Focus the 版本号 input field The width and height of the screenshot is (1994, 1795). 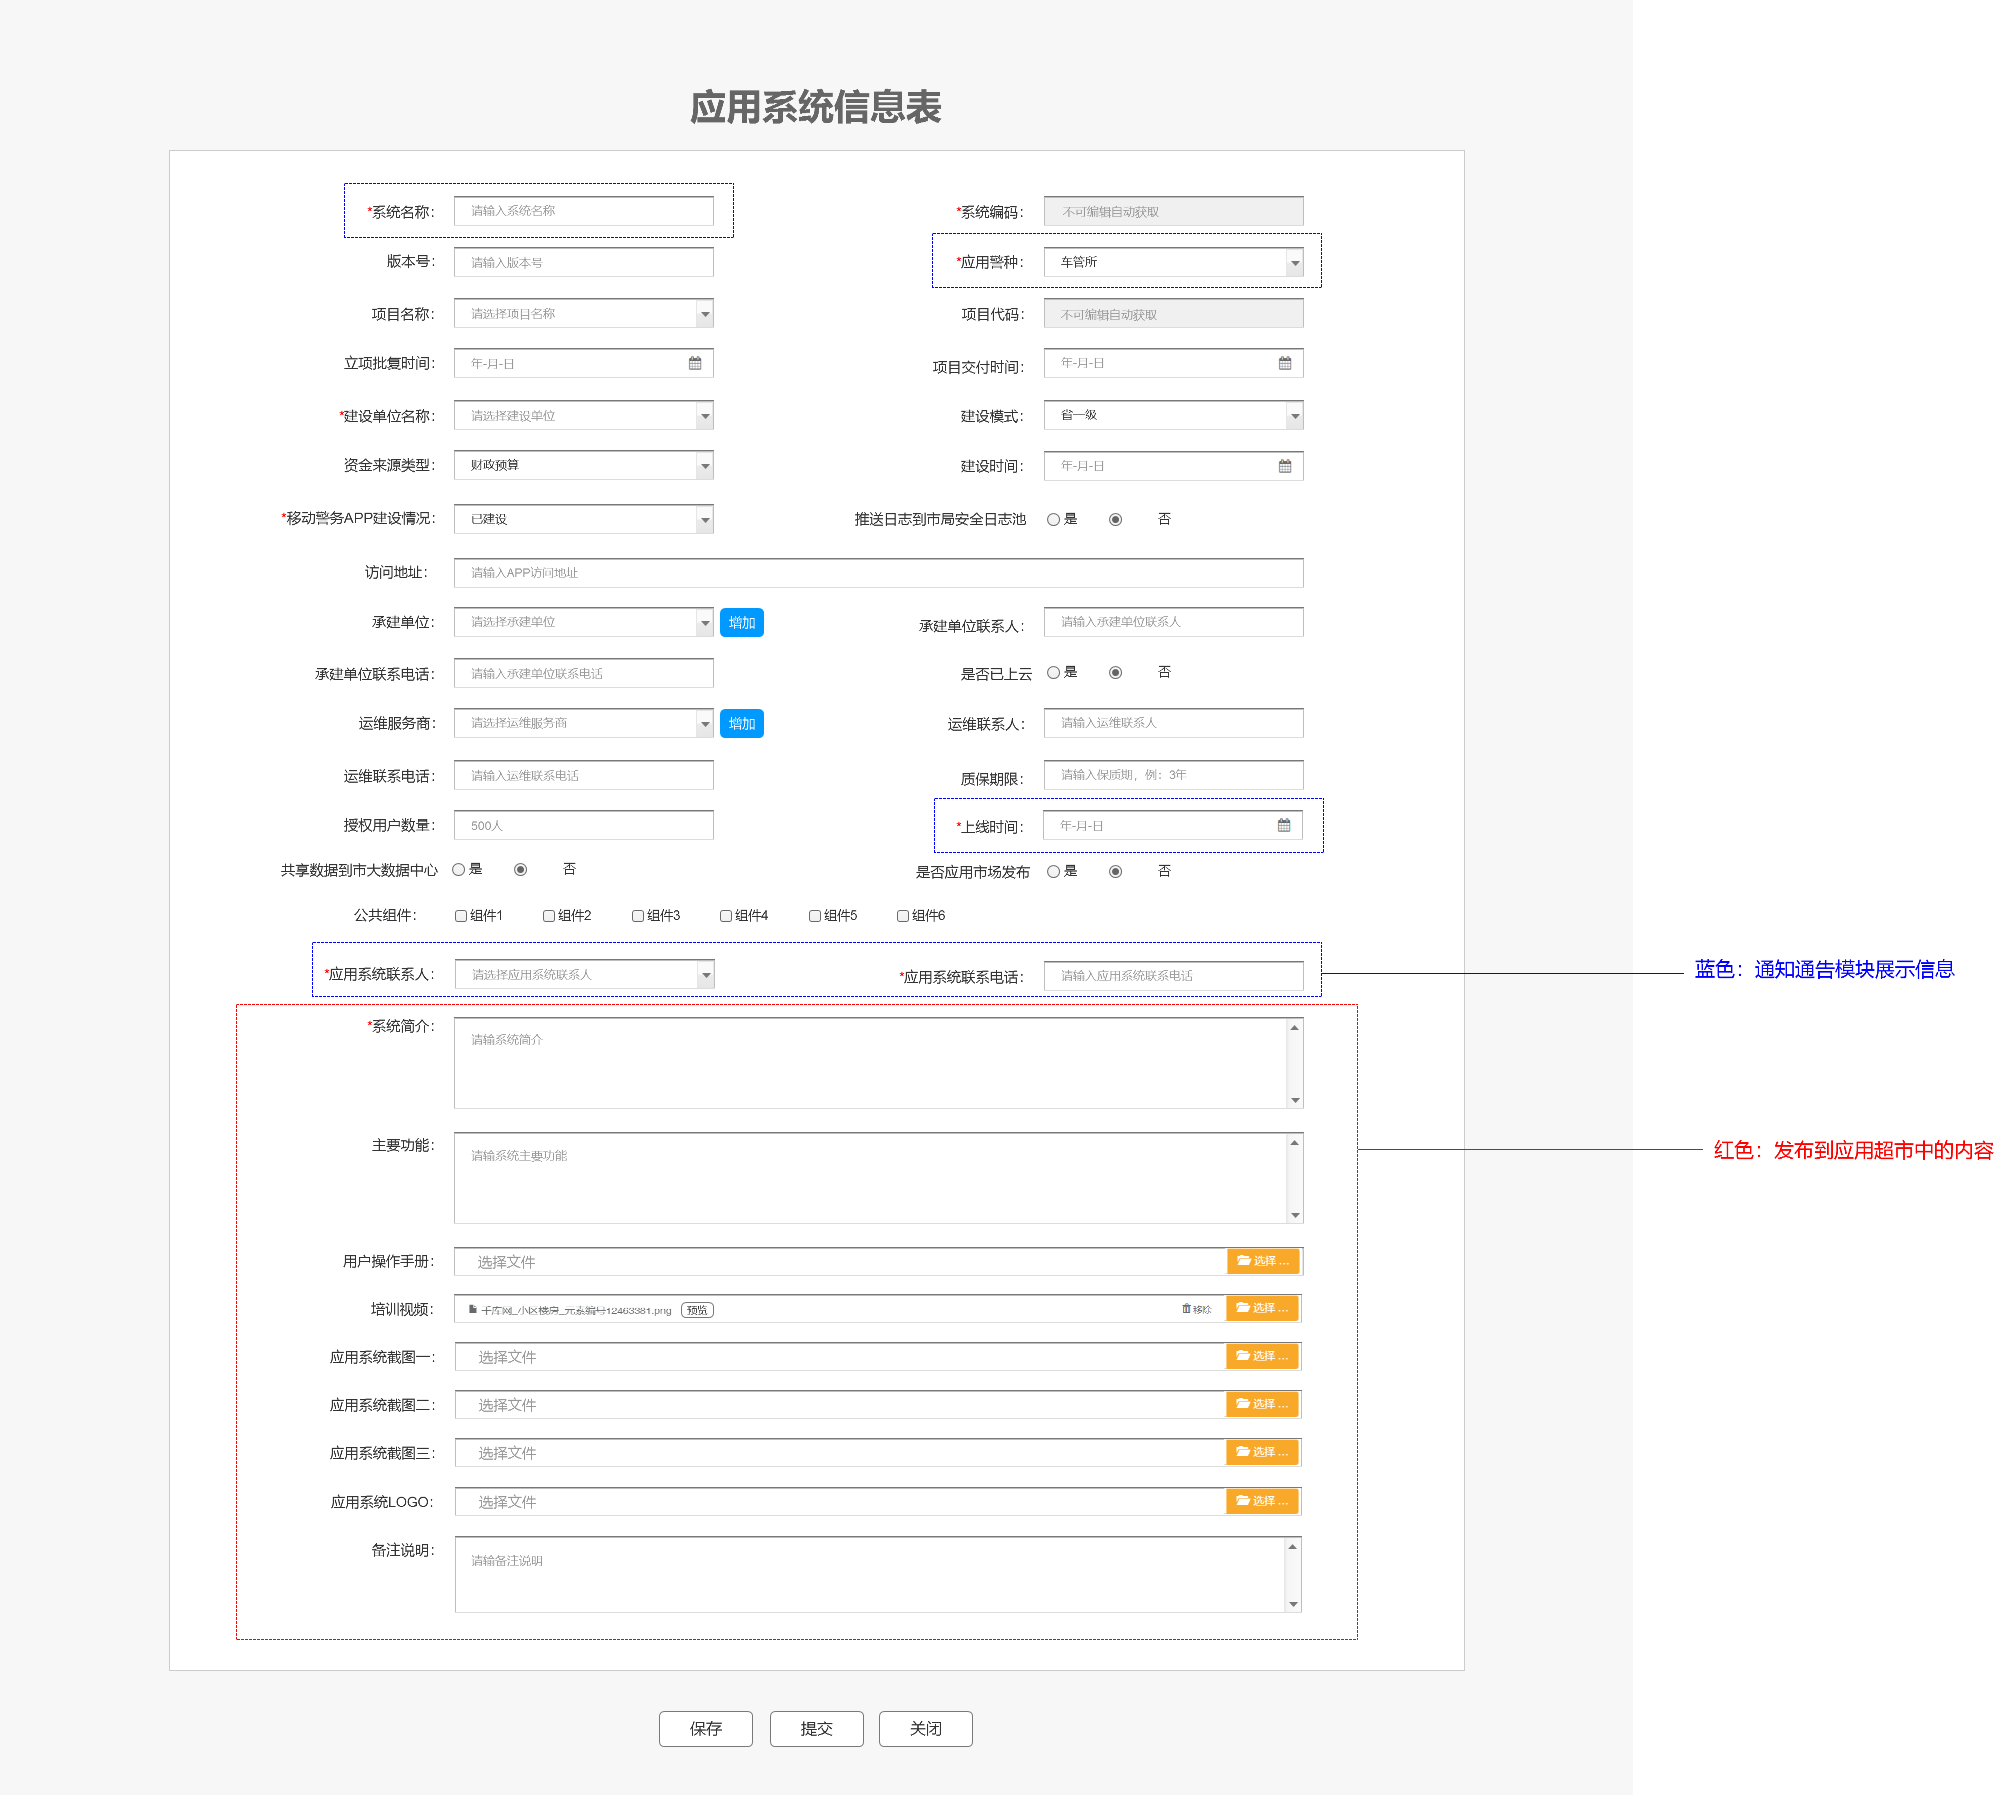pyautogui.click(x=584, y=262)
